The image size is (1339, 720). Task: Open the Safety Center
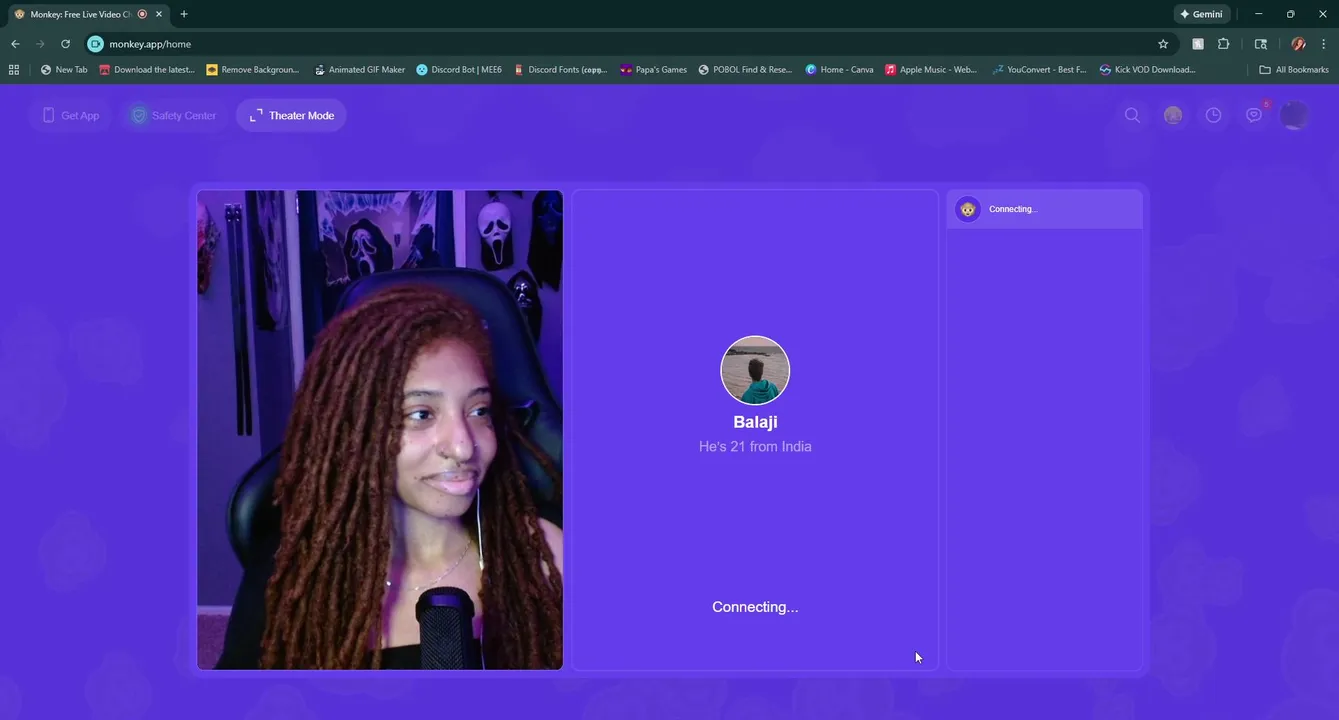pos(173,115)
